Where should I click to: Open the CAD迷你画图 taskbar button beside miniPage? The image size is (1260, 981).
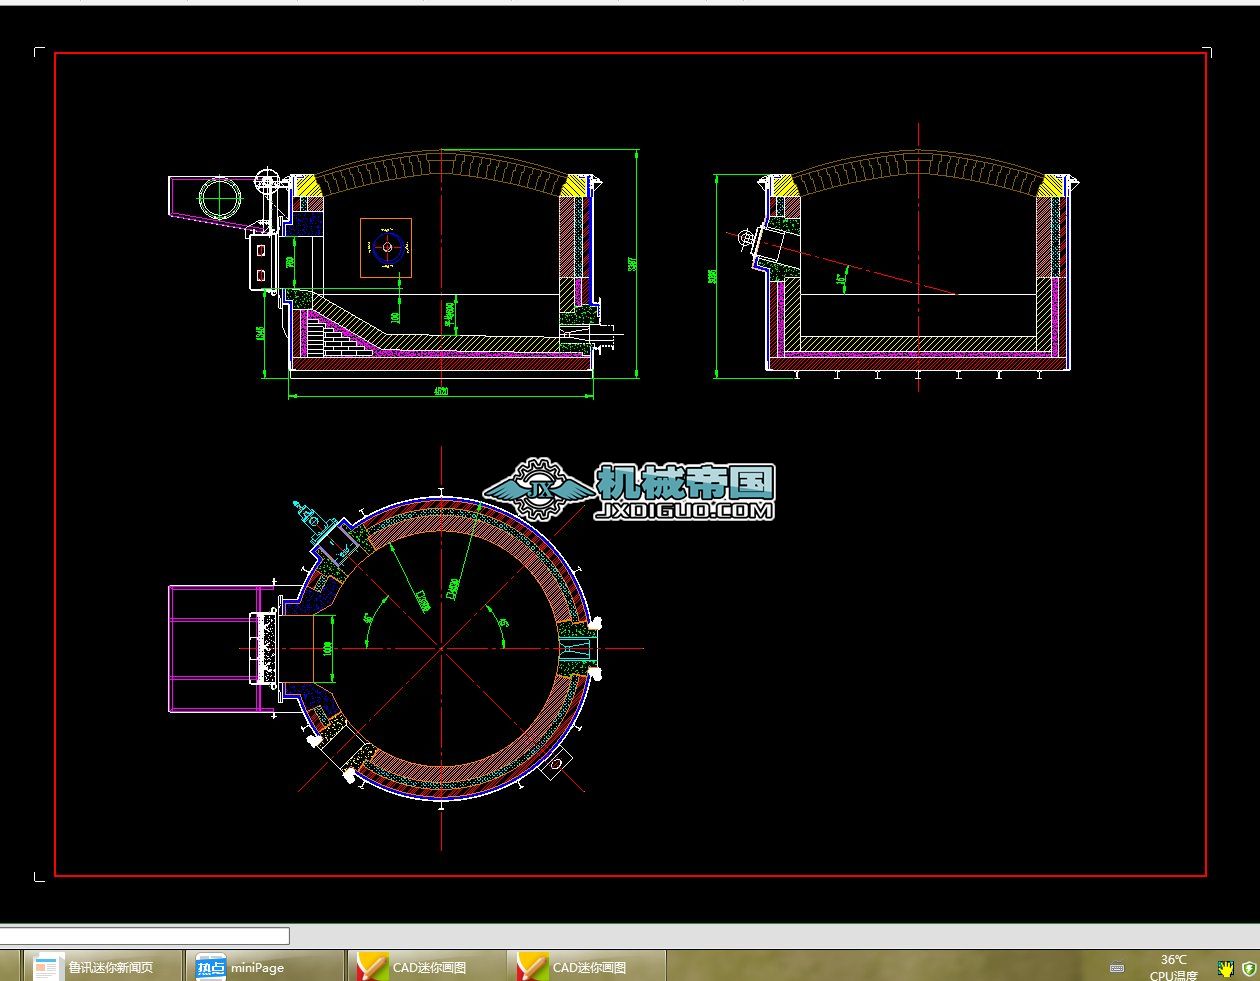point(426,967)
